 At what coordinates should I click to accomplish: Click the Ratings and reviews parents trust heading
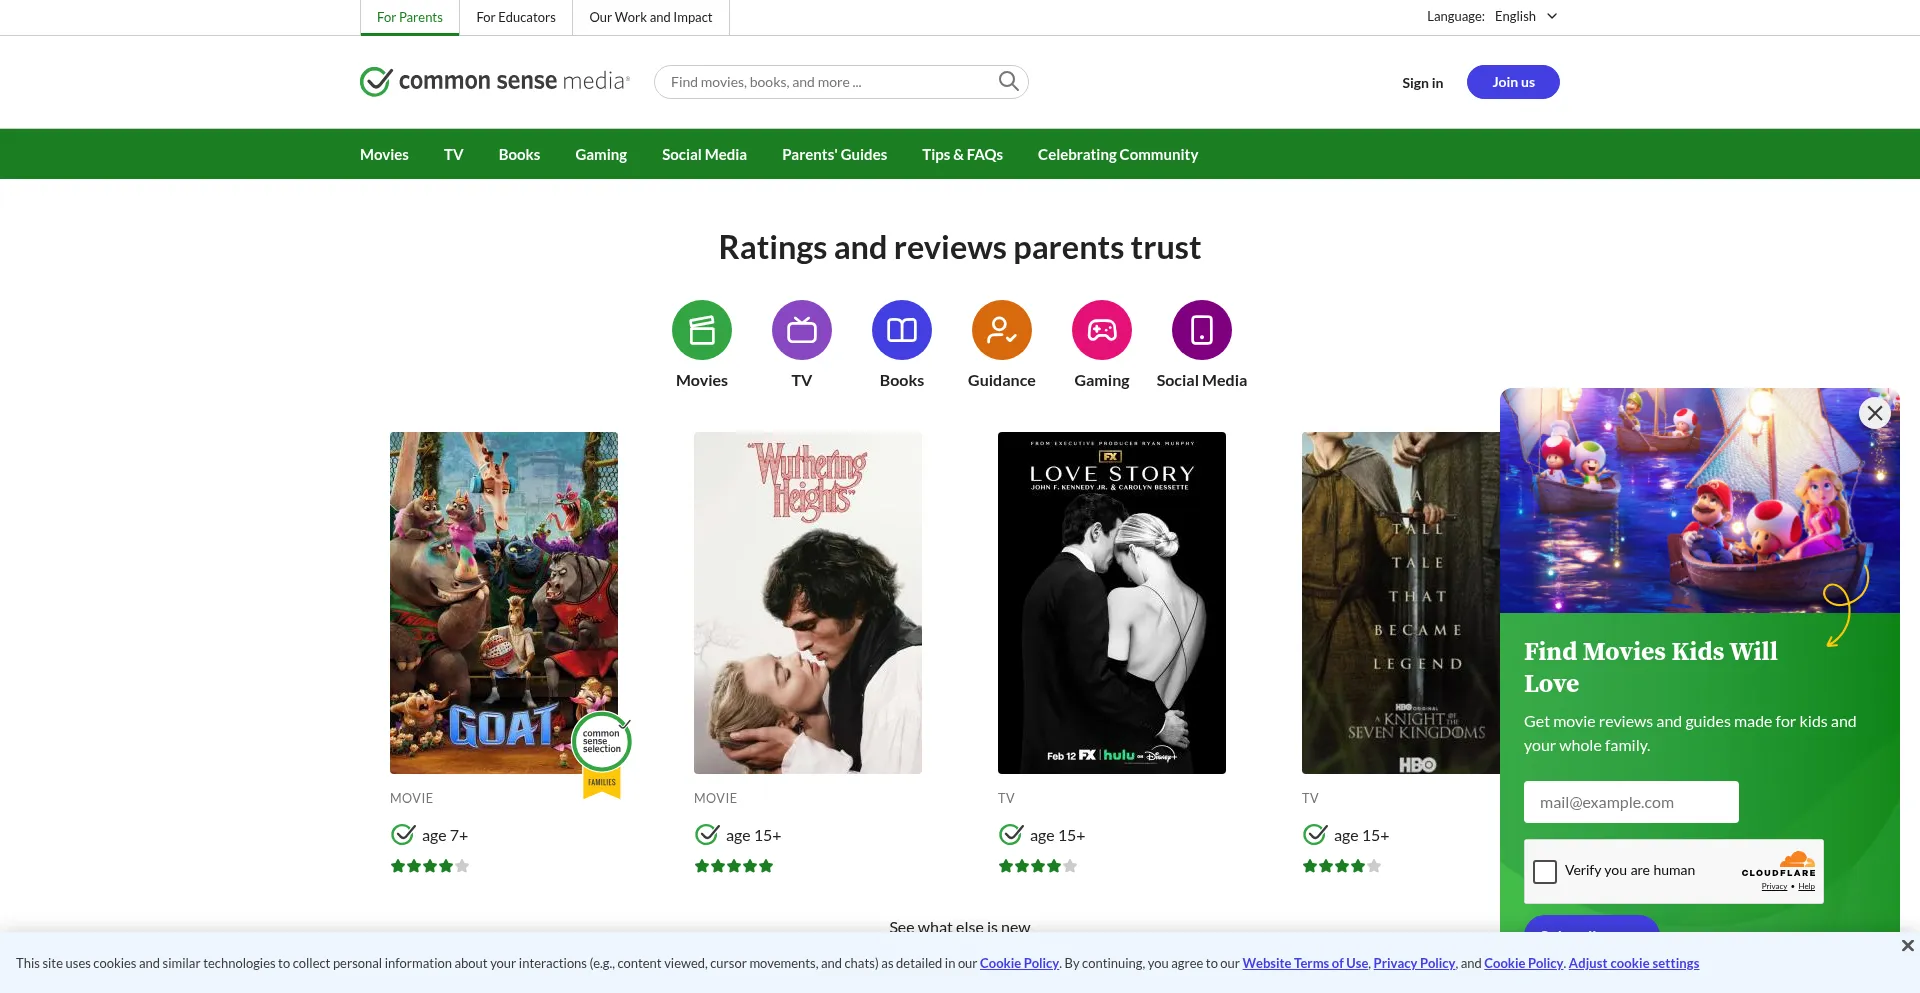[x=960, y=247]
